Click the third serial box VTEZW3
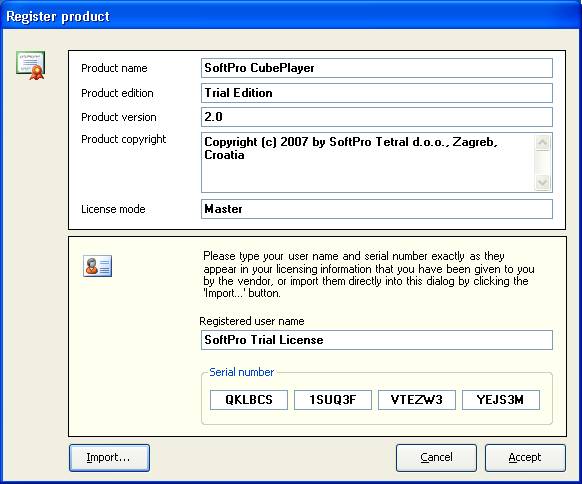Screen dimensions: 582x484 click(416, 400)
